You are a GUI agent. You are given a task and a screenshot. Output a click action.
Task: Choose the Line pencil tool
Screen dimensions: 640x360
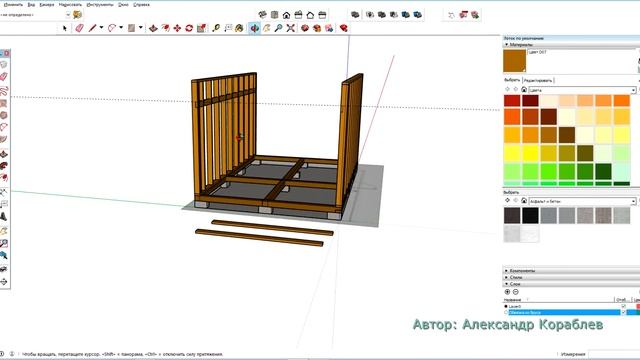(93, 28)
